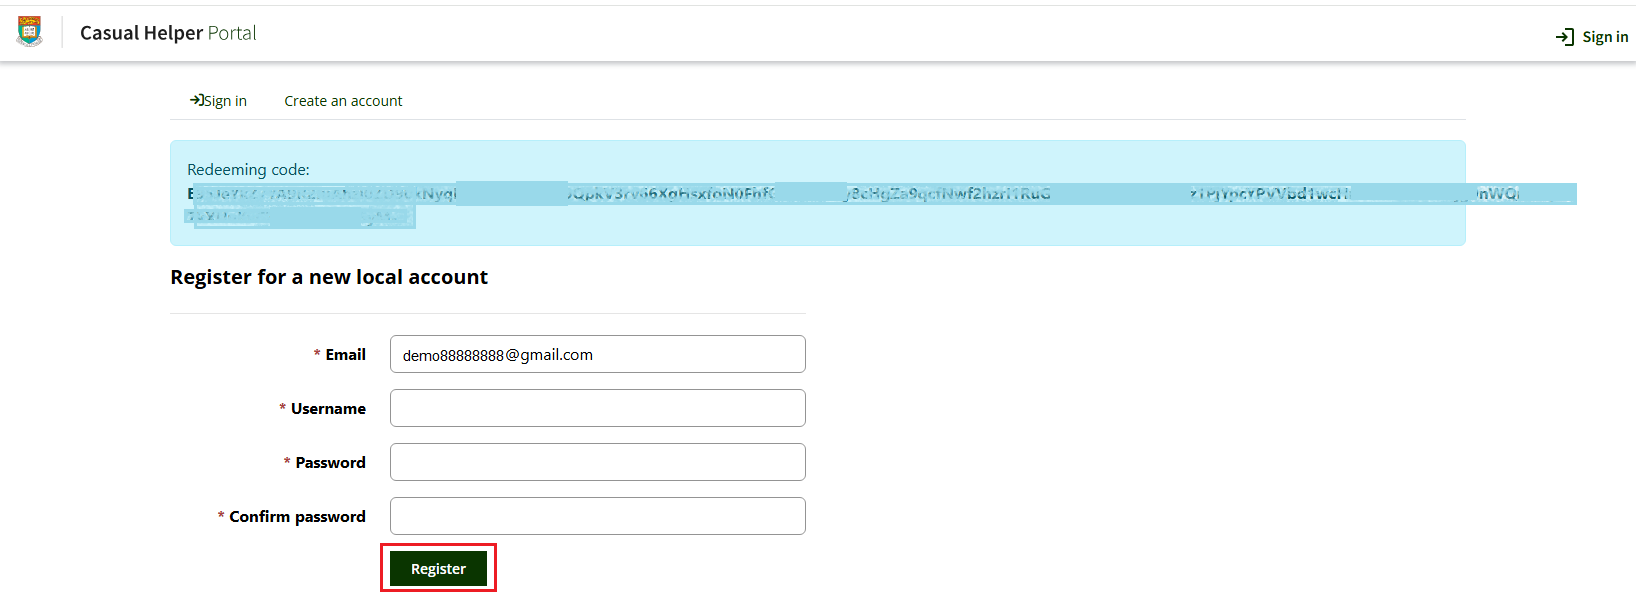
Task: Click the Confirm password field label
Action: (x=297, y=517)
